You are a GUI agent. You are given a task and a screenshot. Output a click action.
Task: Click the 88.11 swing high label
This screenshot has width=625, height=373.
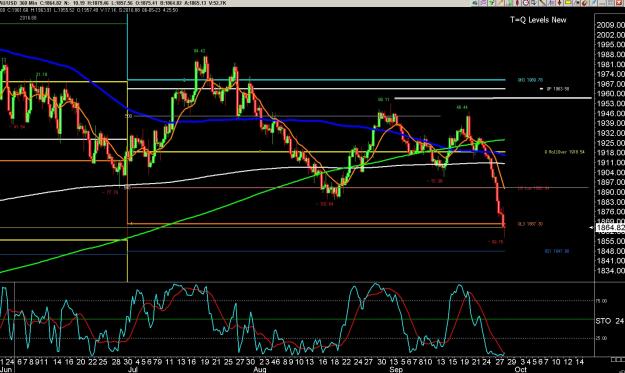point(383,100)
